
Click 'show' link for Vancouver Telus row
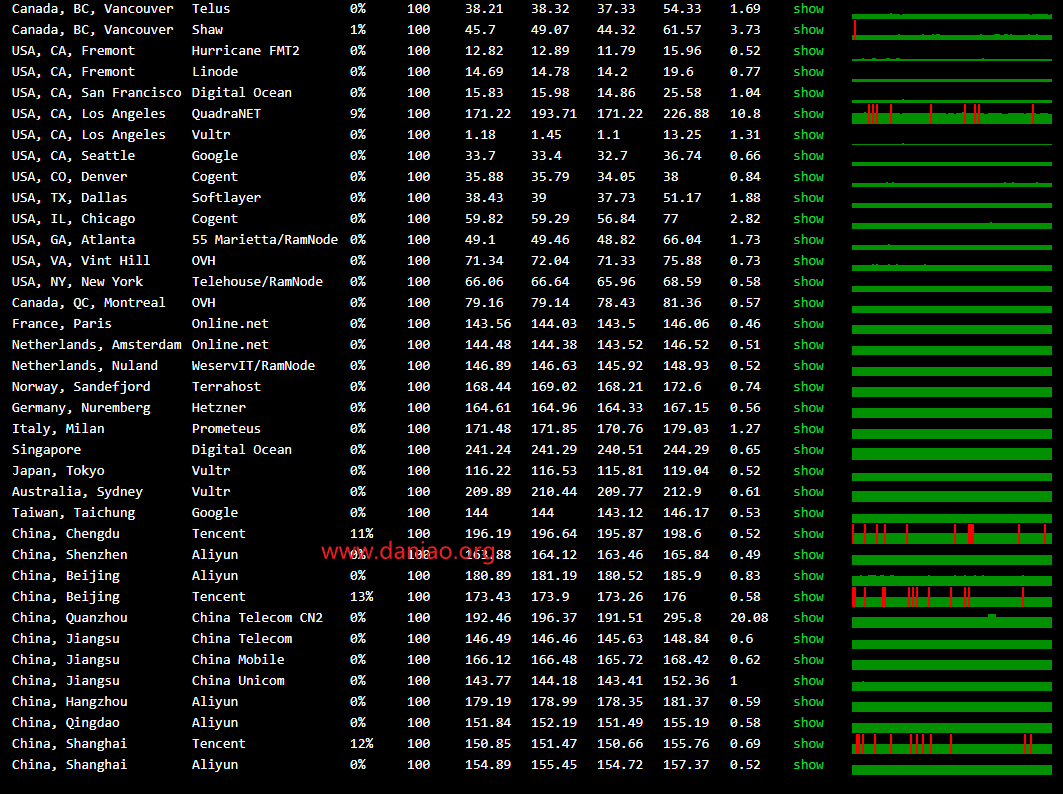pos(808,9)
